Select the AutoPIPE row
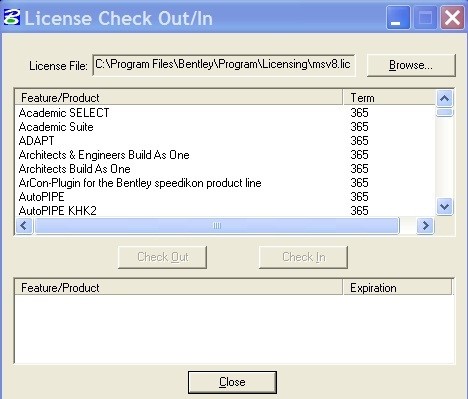This screenshot has height=399, width=468. 225,197
